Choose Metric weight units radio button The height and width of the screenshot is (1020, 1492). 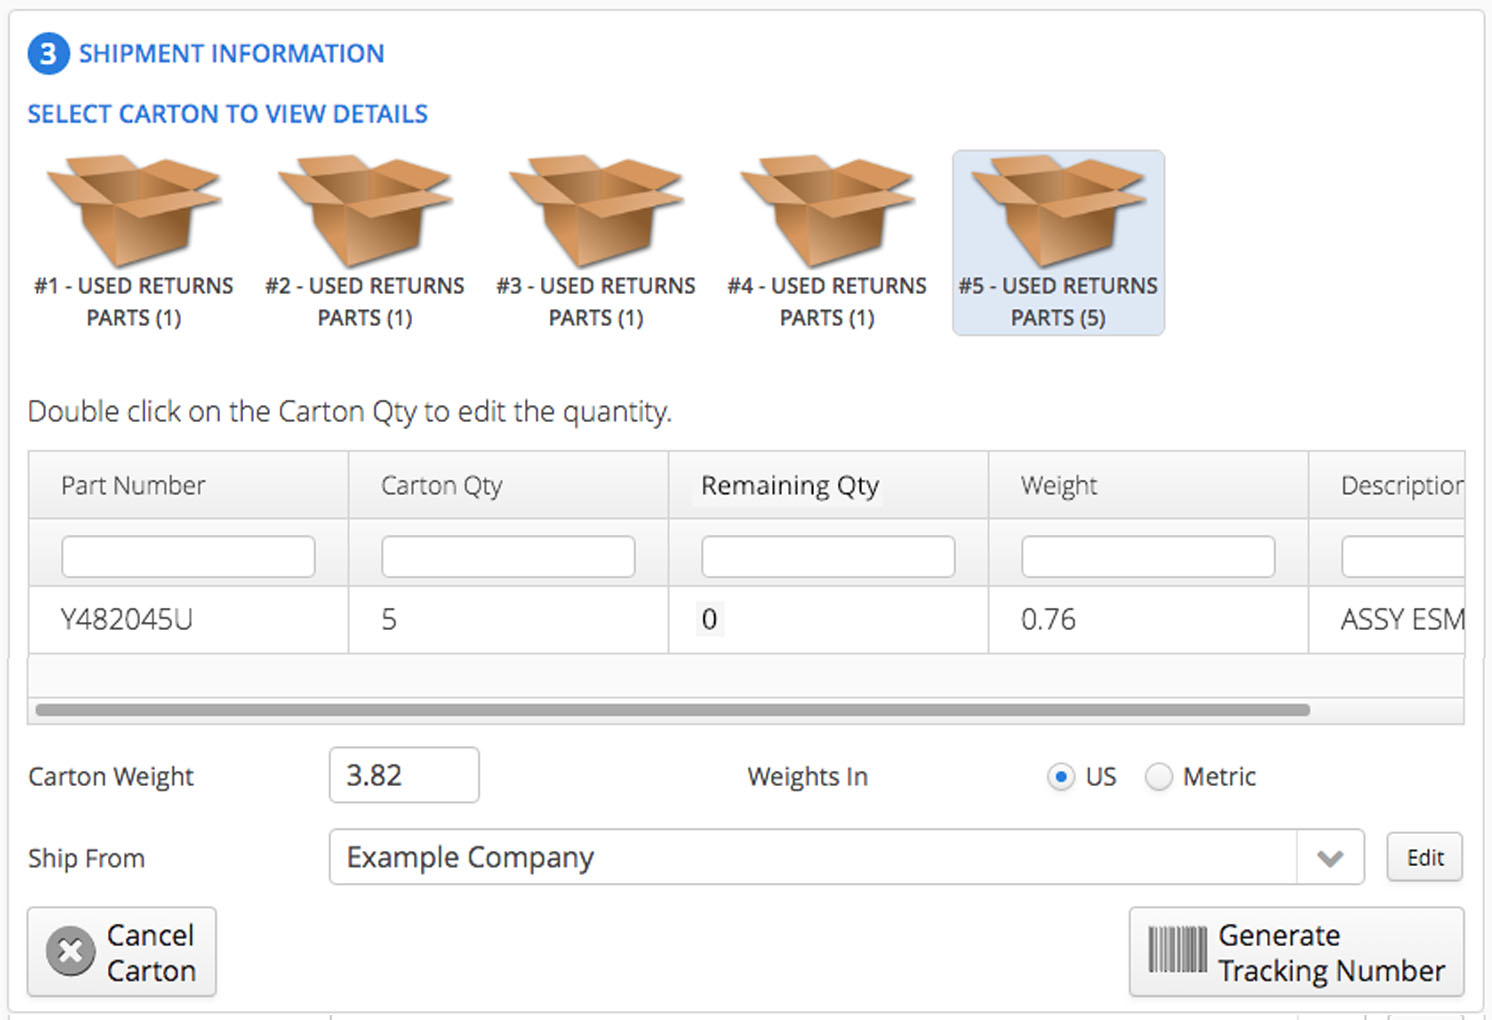coord(1158,776)
